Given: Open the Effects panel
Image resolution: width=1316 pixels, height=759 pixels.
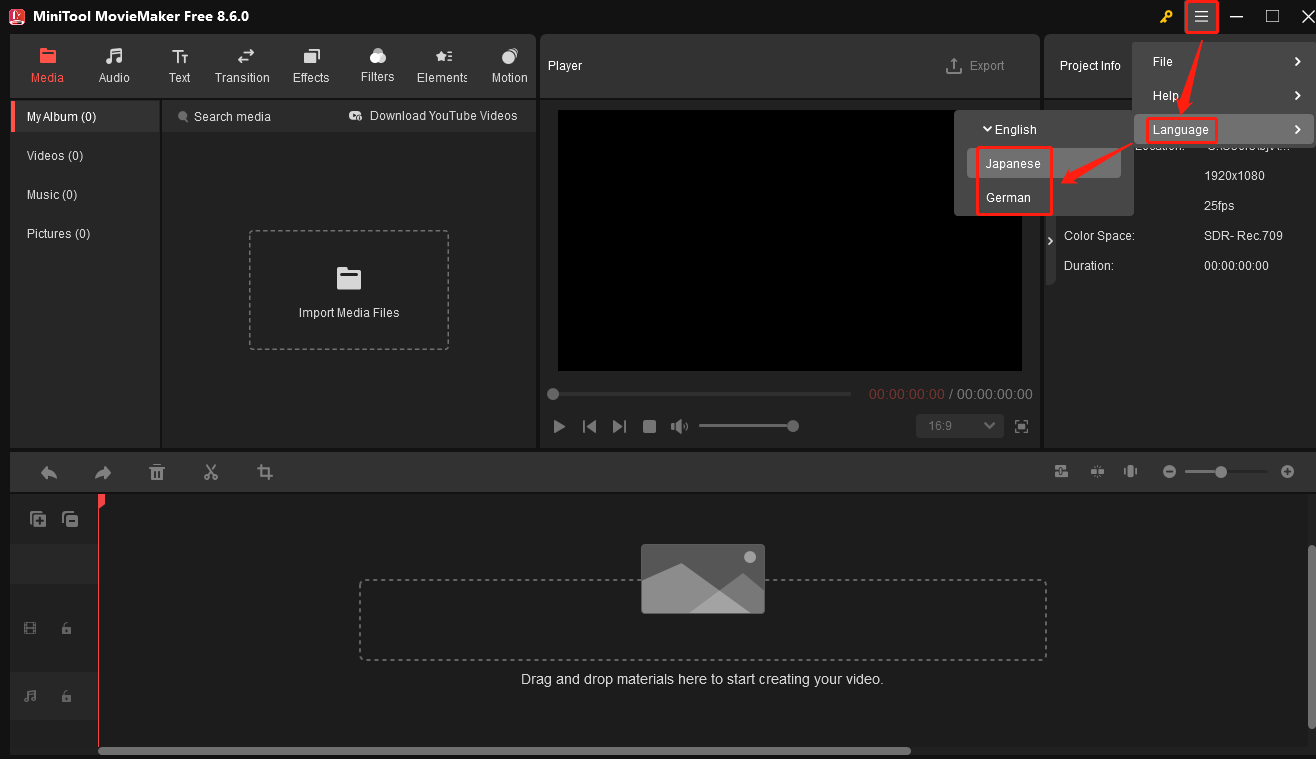Looking at the screenshot, I should coord(310,66).
